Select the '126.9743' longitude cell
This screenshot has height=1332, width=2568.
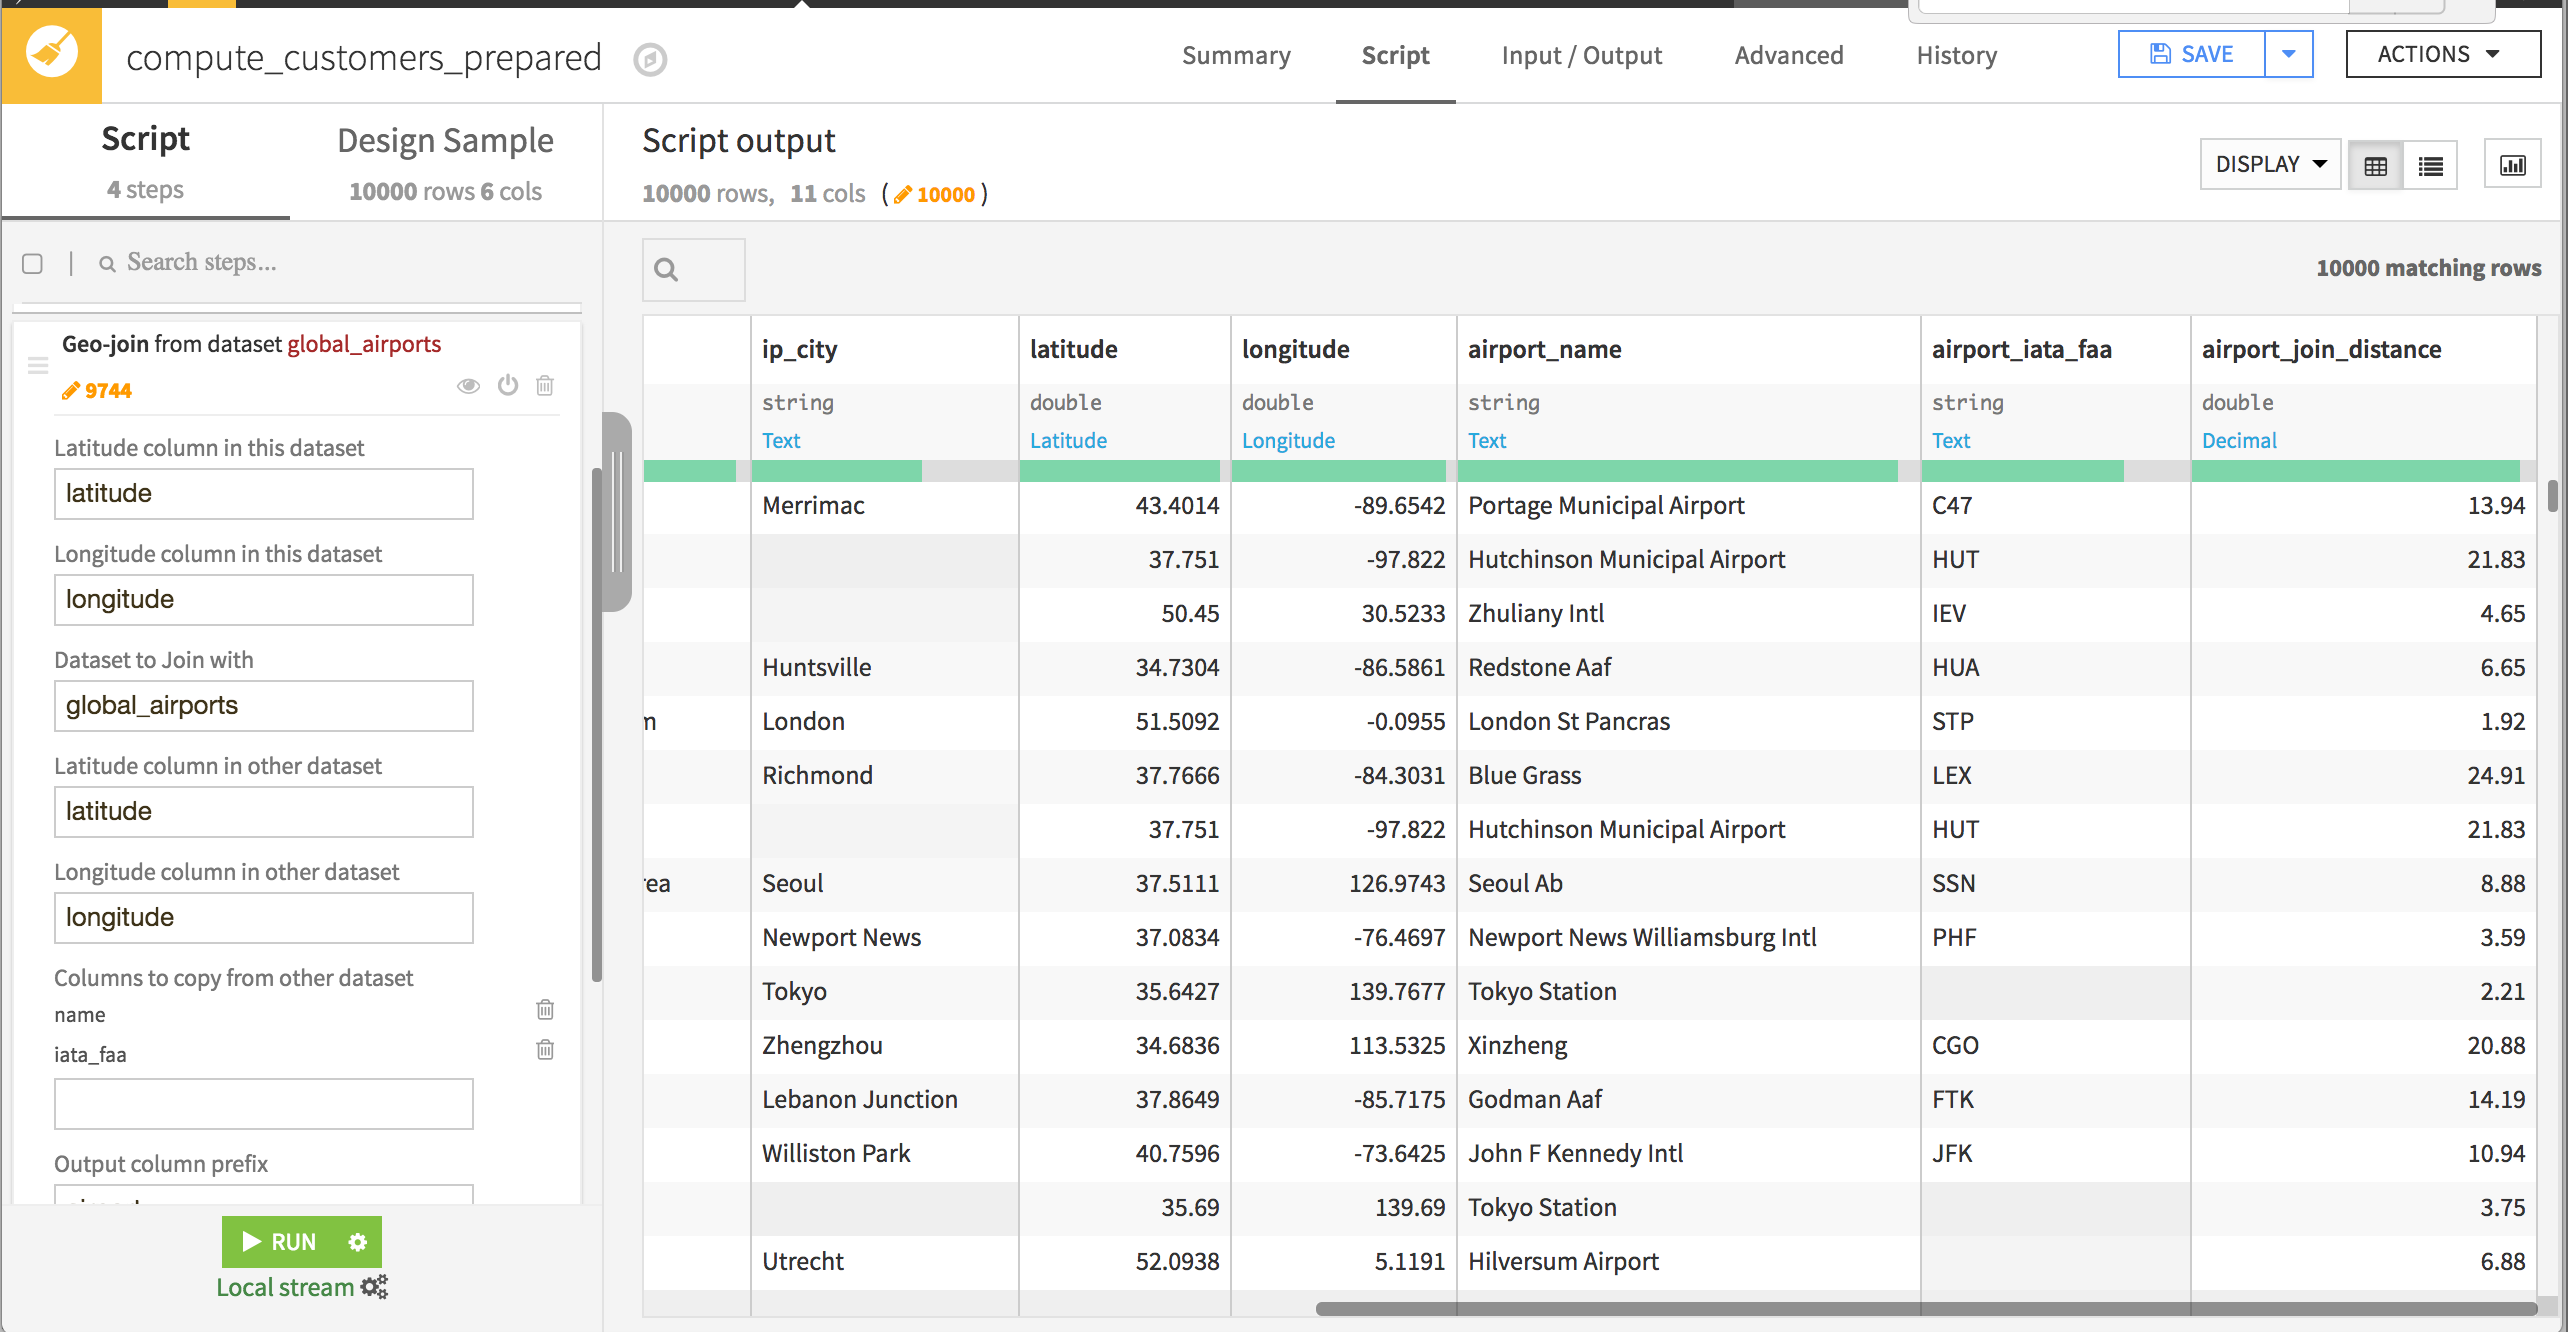(x=1344, y=884)
